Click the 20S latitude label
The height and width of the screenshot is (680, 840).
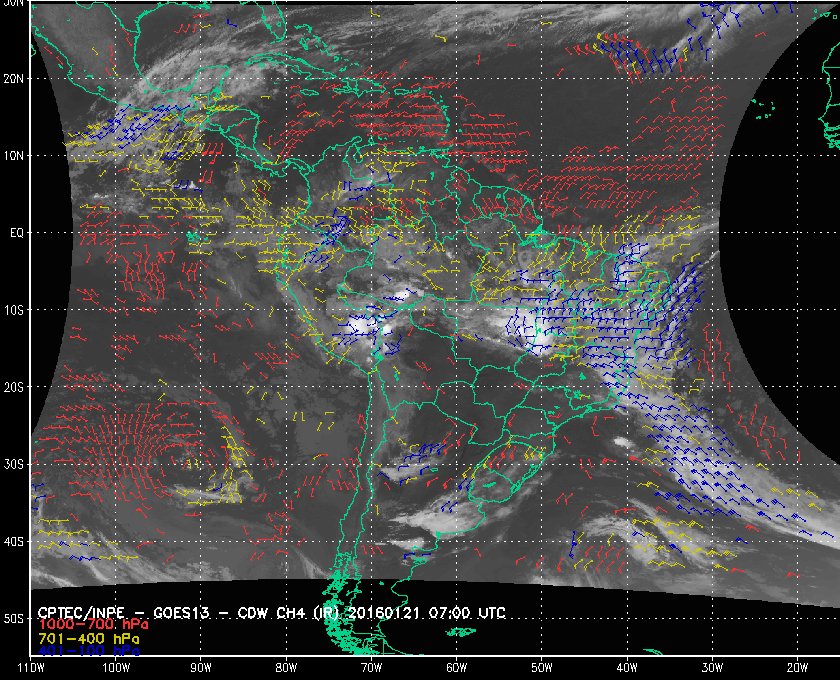point(13,387)
